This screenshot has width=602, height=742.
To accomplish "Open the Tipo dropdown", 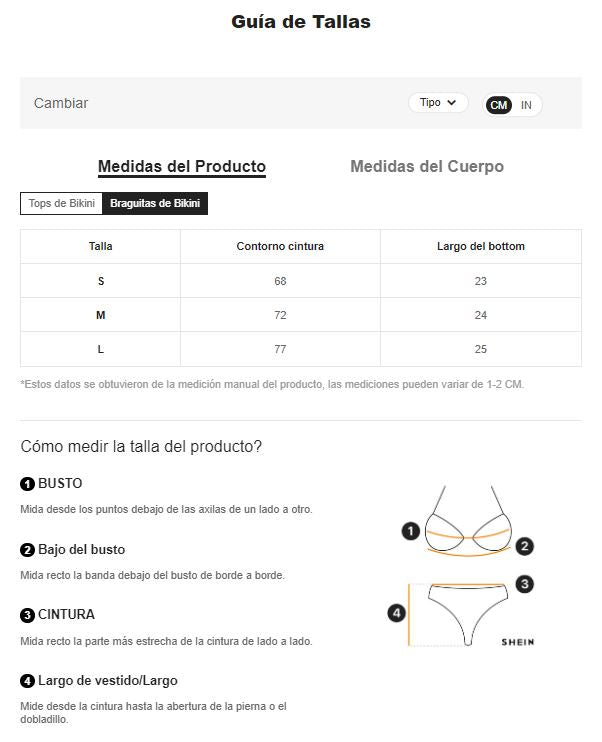I will 438,103.
